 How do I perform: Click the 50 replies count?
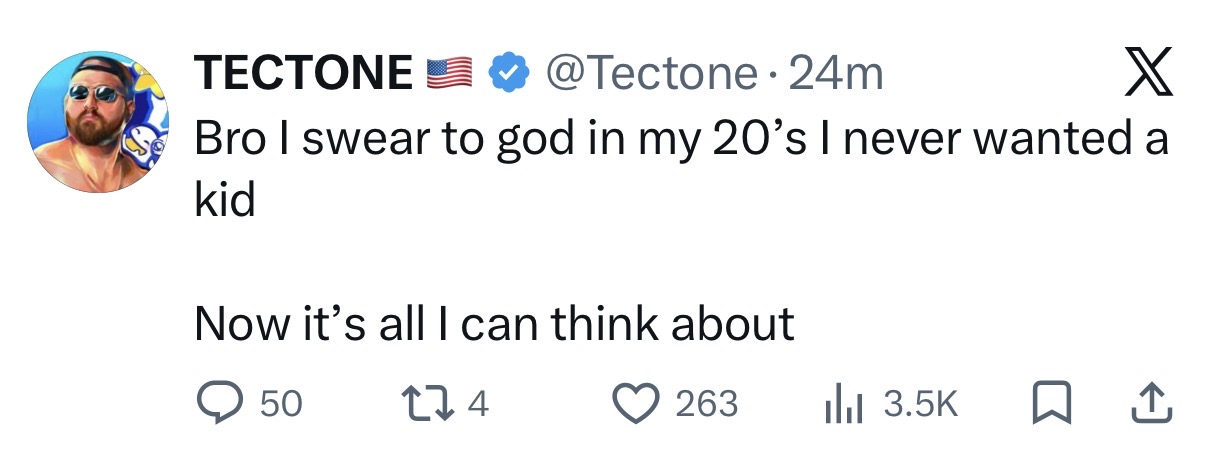pyautogui.click(x=280, y=403)
